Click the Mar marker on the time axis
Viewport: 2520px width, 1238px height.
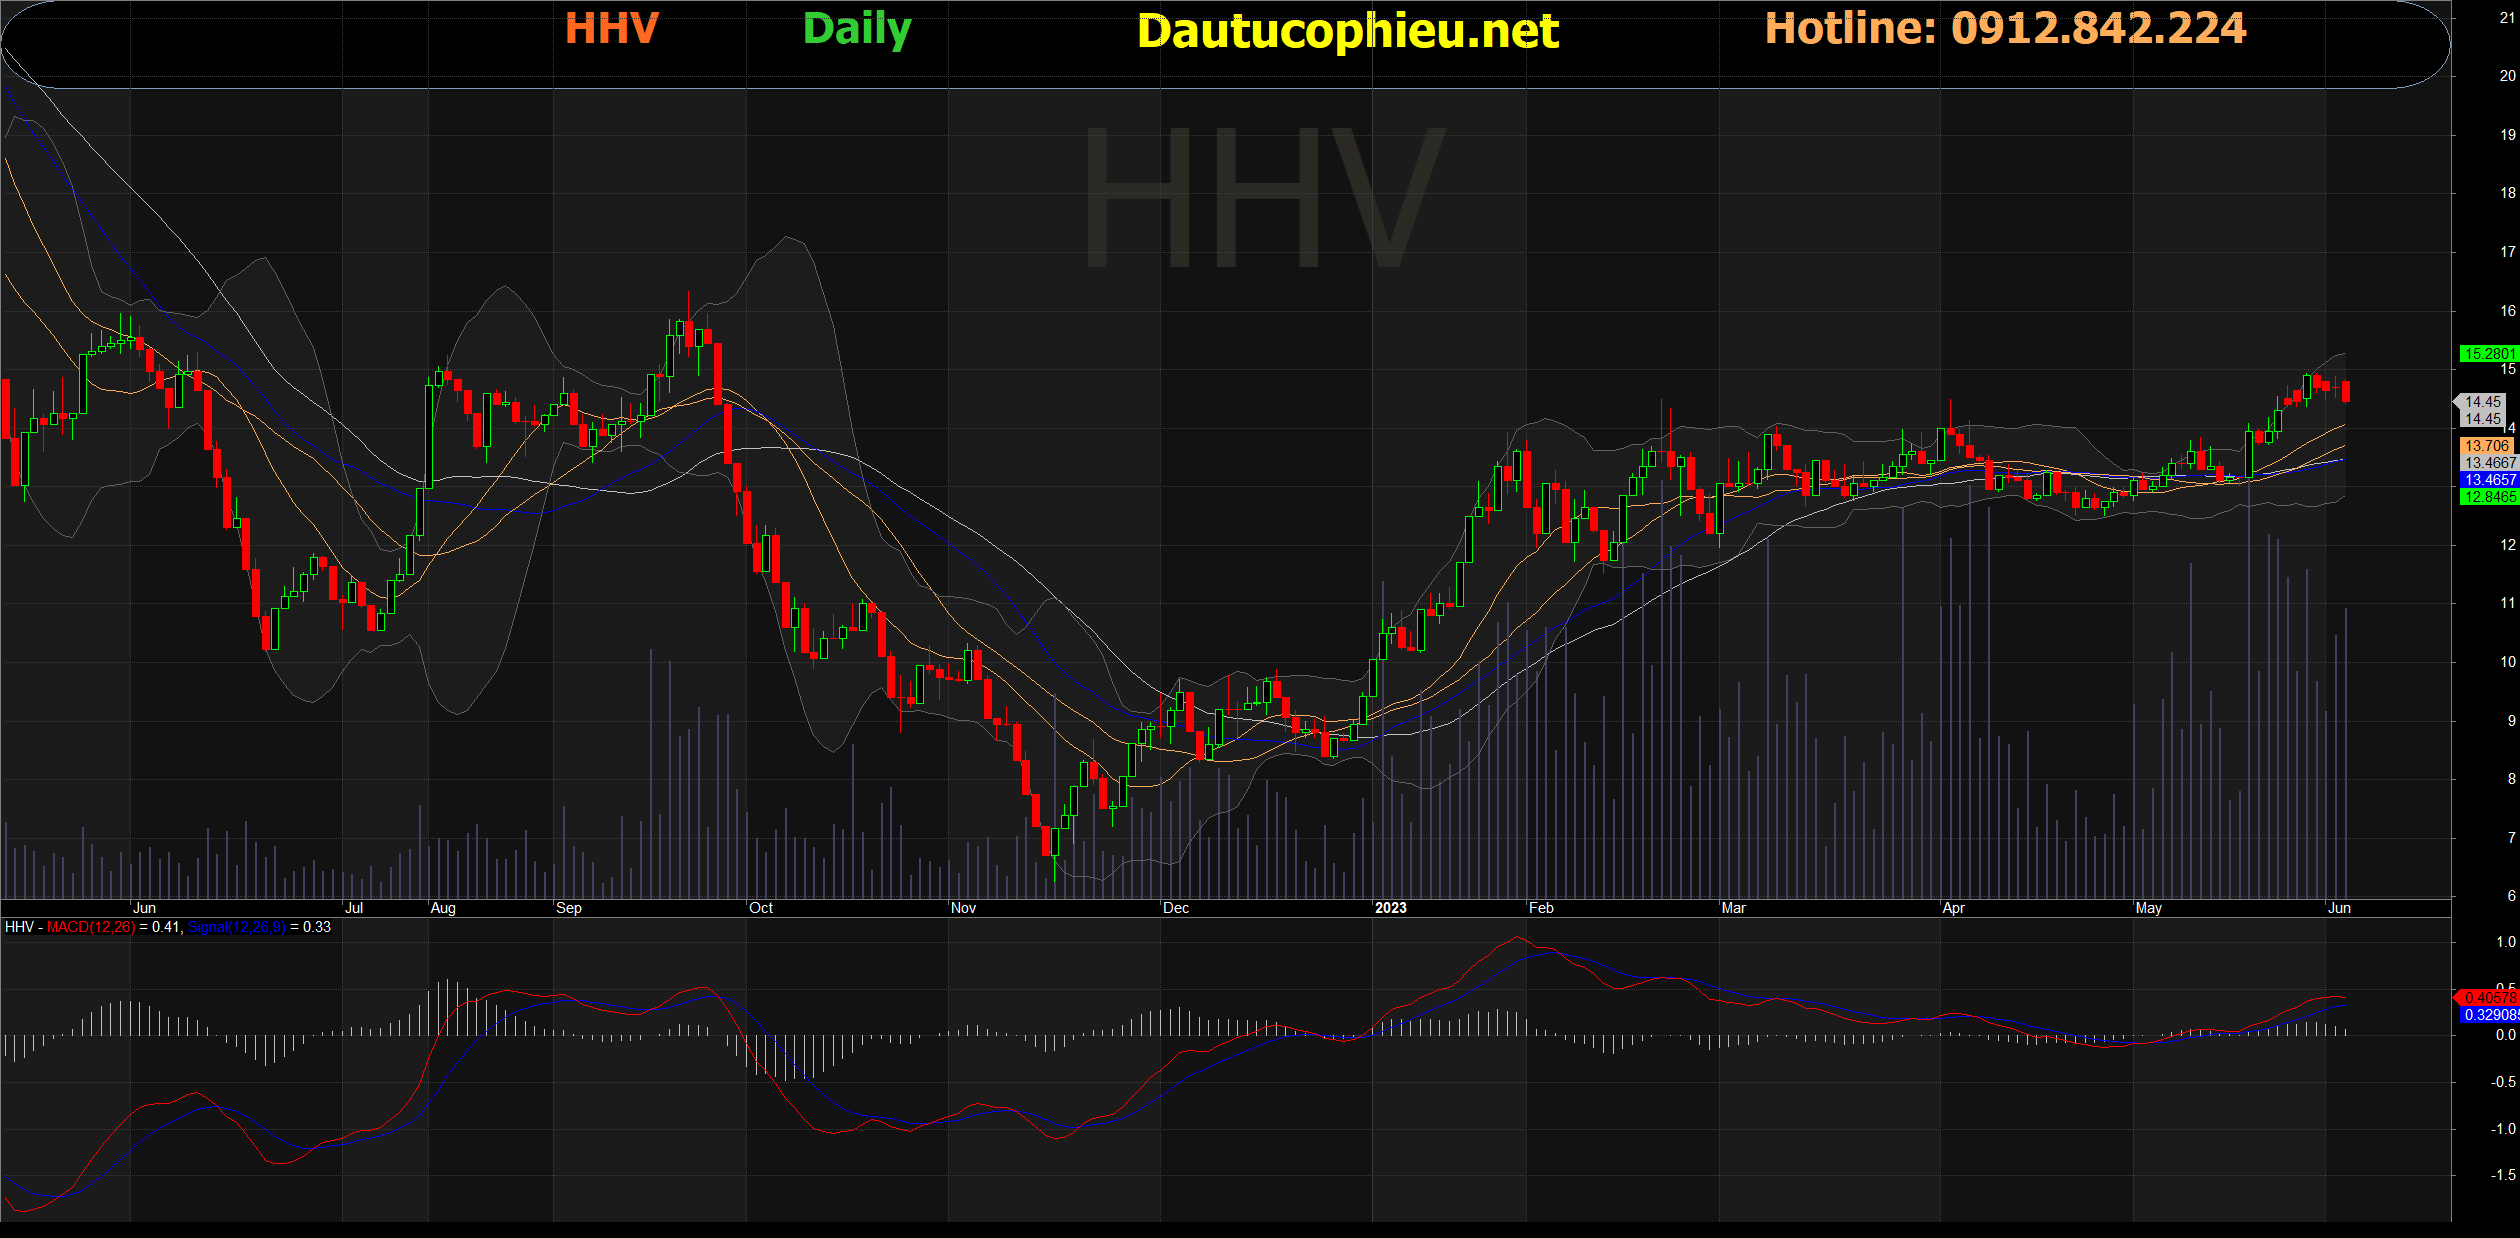click(x=1733, y=908)
